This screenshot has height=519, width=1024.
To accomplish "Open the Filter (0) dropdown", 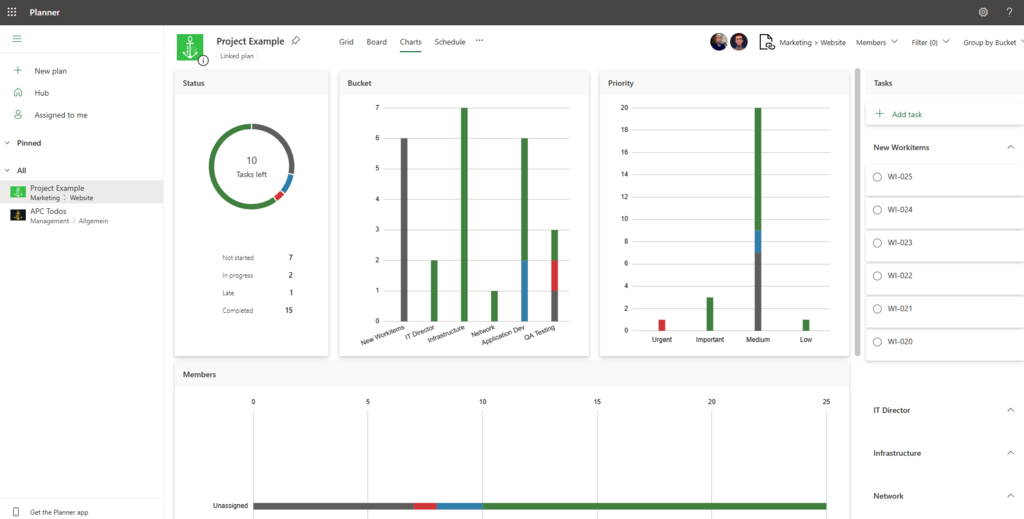I will 931,43.
